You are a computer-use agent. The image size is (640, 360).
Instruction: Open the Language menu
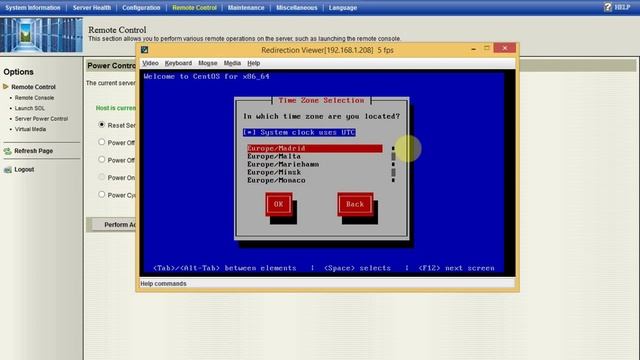click(342, 7)
